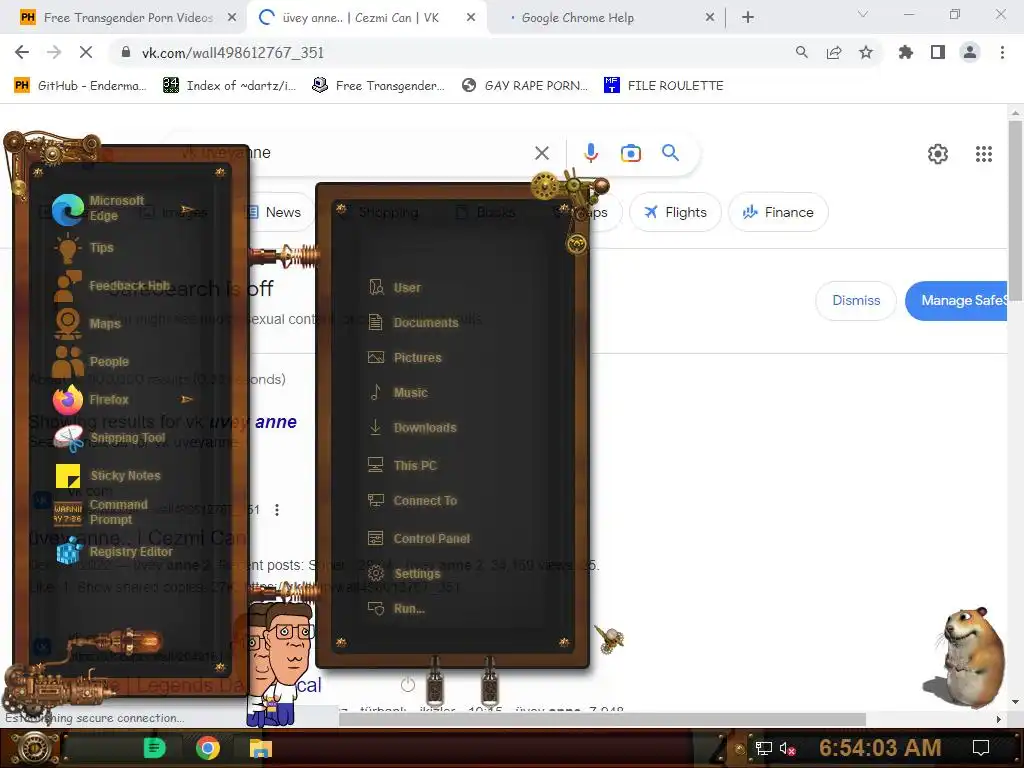The height and width of the screenshot is (768, 1024).
Task: Open Chrome three-dot menu
Action: coord(1002,52)
